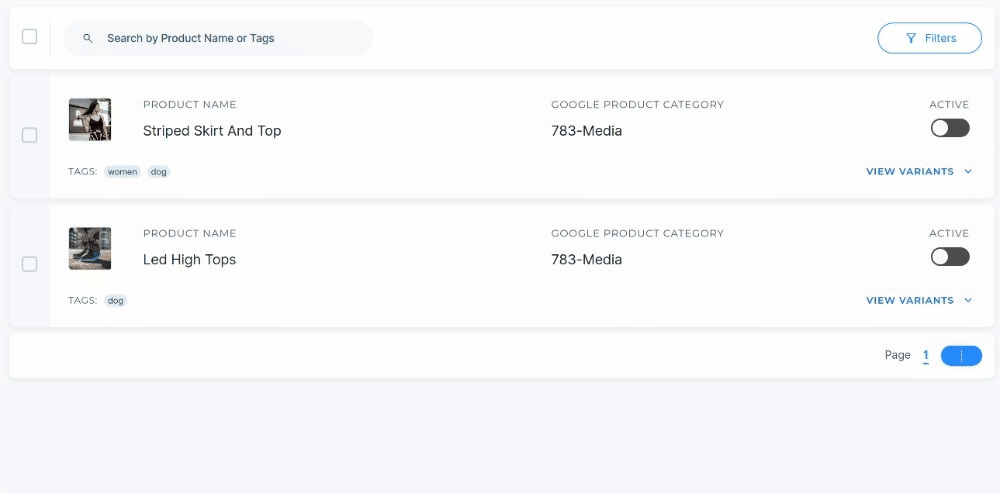Click the Striped Skirt And Top name

(212, 131)
